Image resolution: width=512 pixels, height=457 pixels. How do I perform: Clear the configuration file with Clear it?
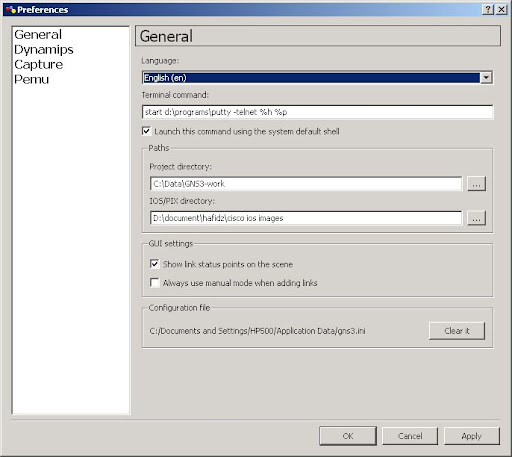pos(457,331)
